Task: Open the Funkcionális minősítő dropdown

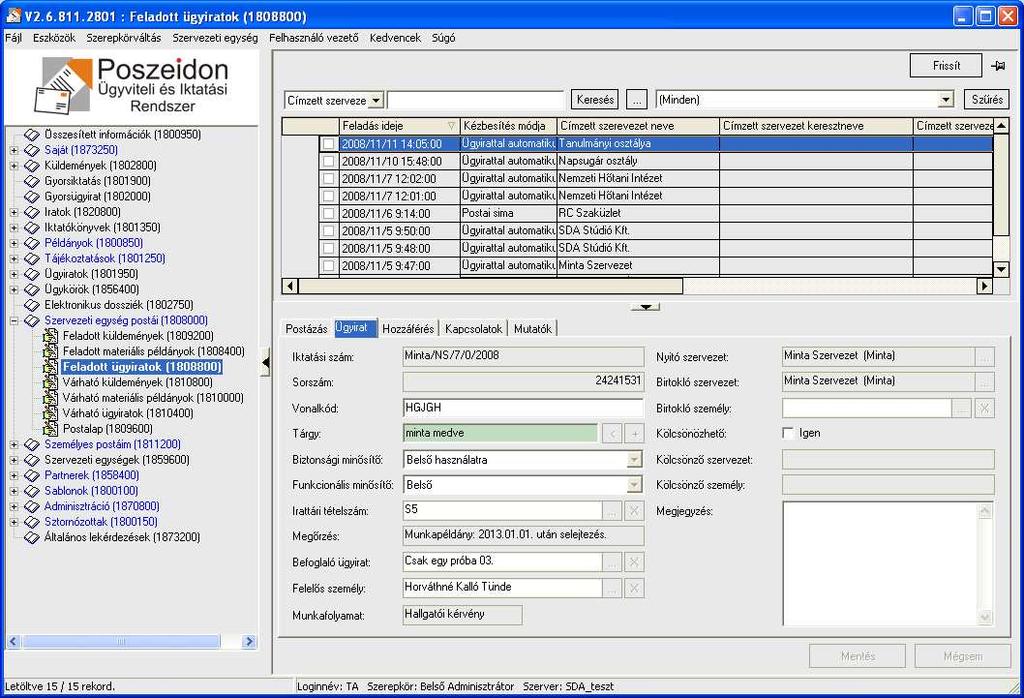Action: tap(634, 485)
